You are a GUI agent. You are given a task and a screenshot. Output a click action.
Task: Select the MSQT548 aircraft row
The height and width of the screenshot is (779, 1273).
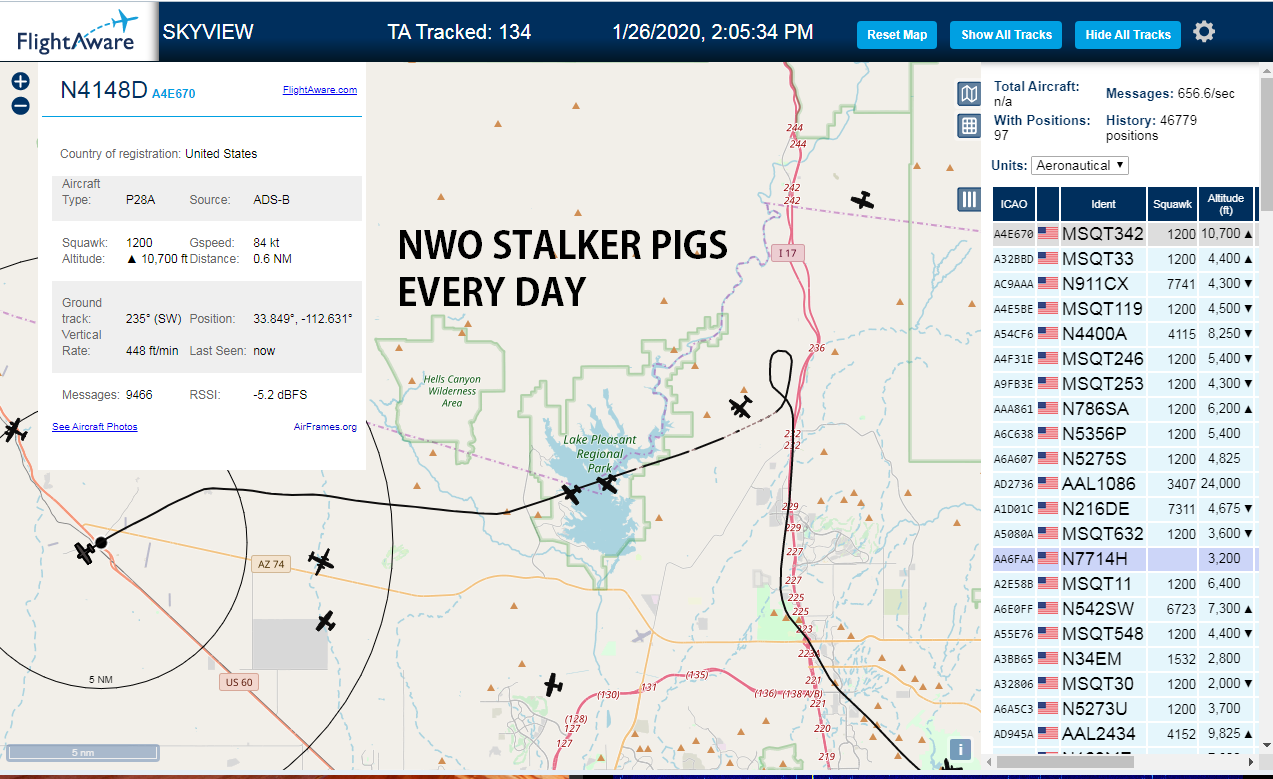click(x=1125, y=634)
